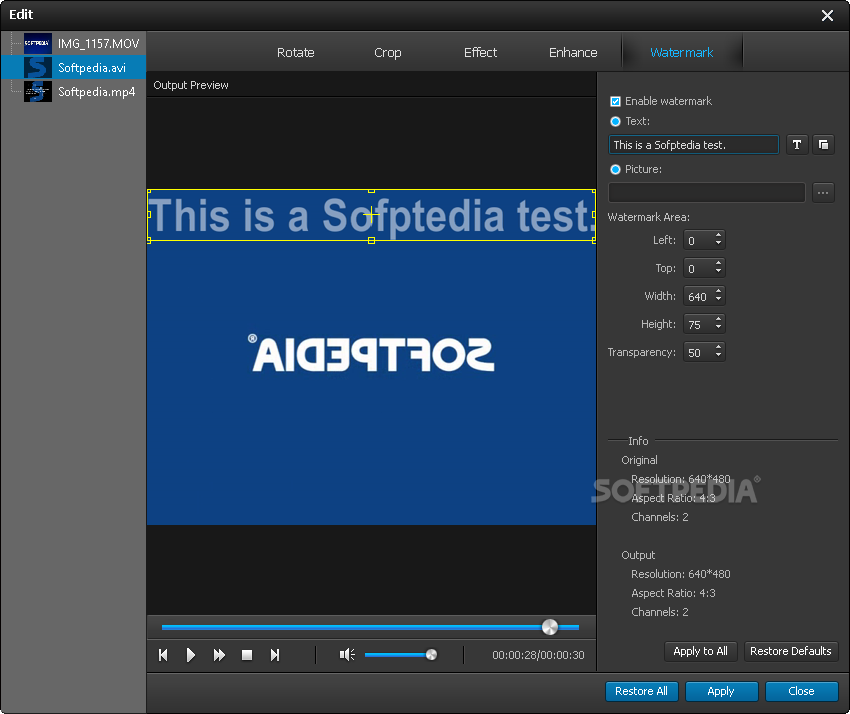This screenshot has width=850, height=714.
Task: Close the Edit dialog with X
Action: tap(827, 15)
